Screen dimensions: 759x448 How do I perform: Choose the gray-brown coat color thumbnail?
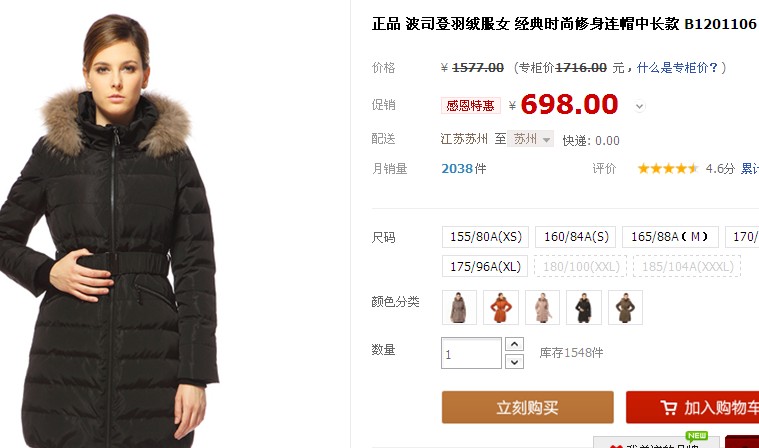pyautogui.click(x=459, y=307)
